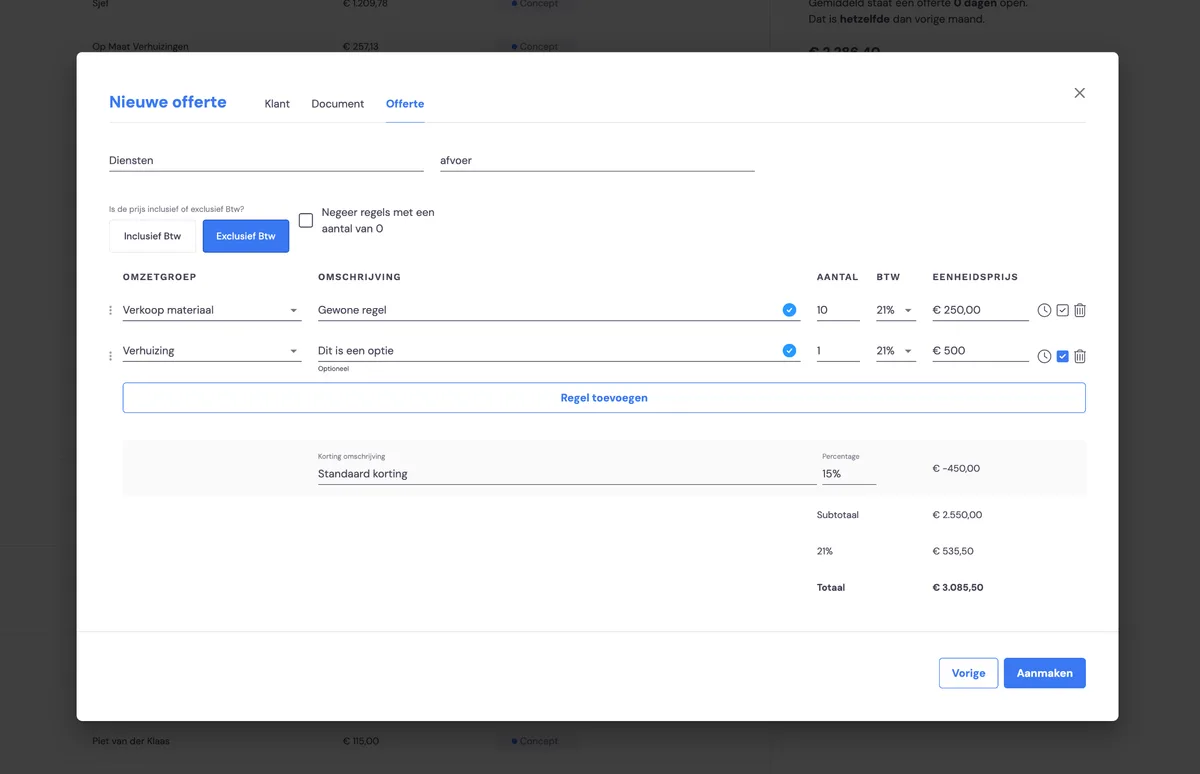Click the clock icon for Gewone regel
The image size is (1200, 774).
1044,311
